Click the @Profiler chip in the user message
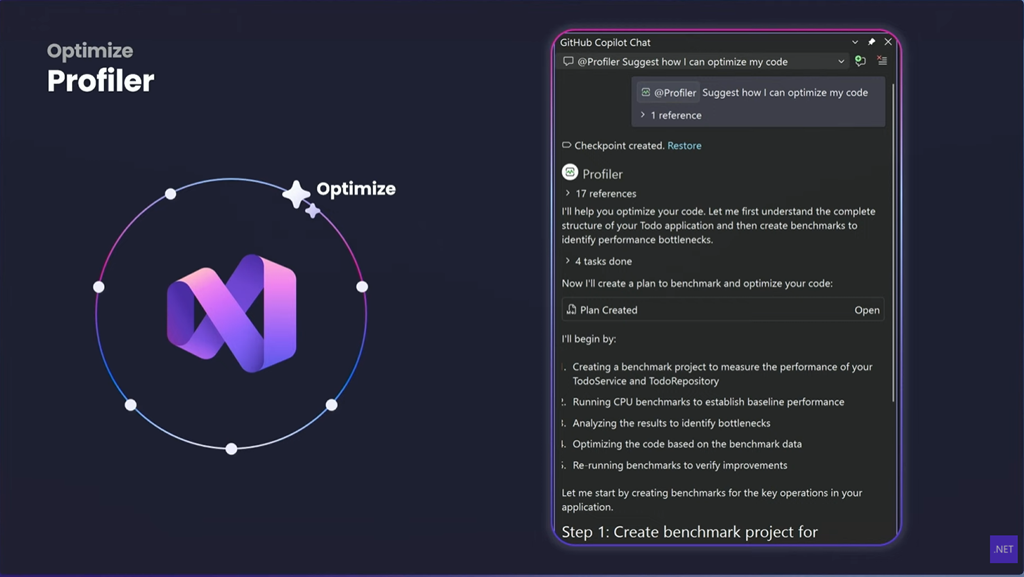The height and width of the screenshot is (577, 1024). (x=669, y=93)
